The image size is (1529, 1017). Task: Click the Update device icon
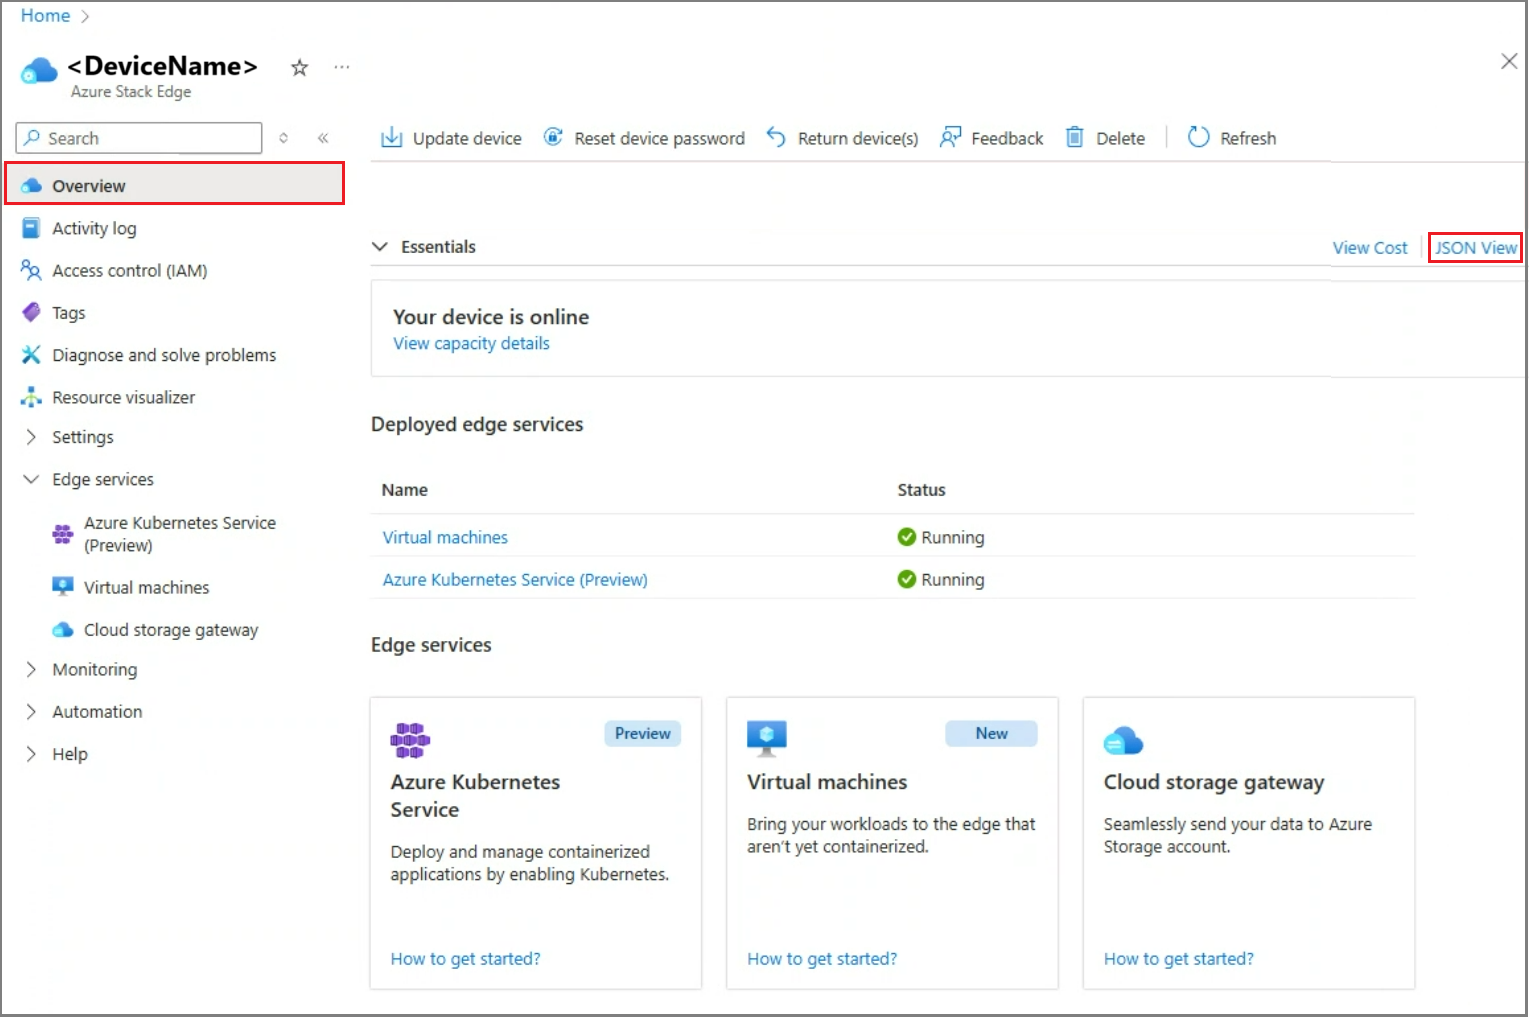[391, 137]
